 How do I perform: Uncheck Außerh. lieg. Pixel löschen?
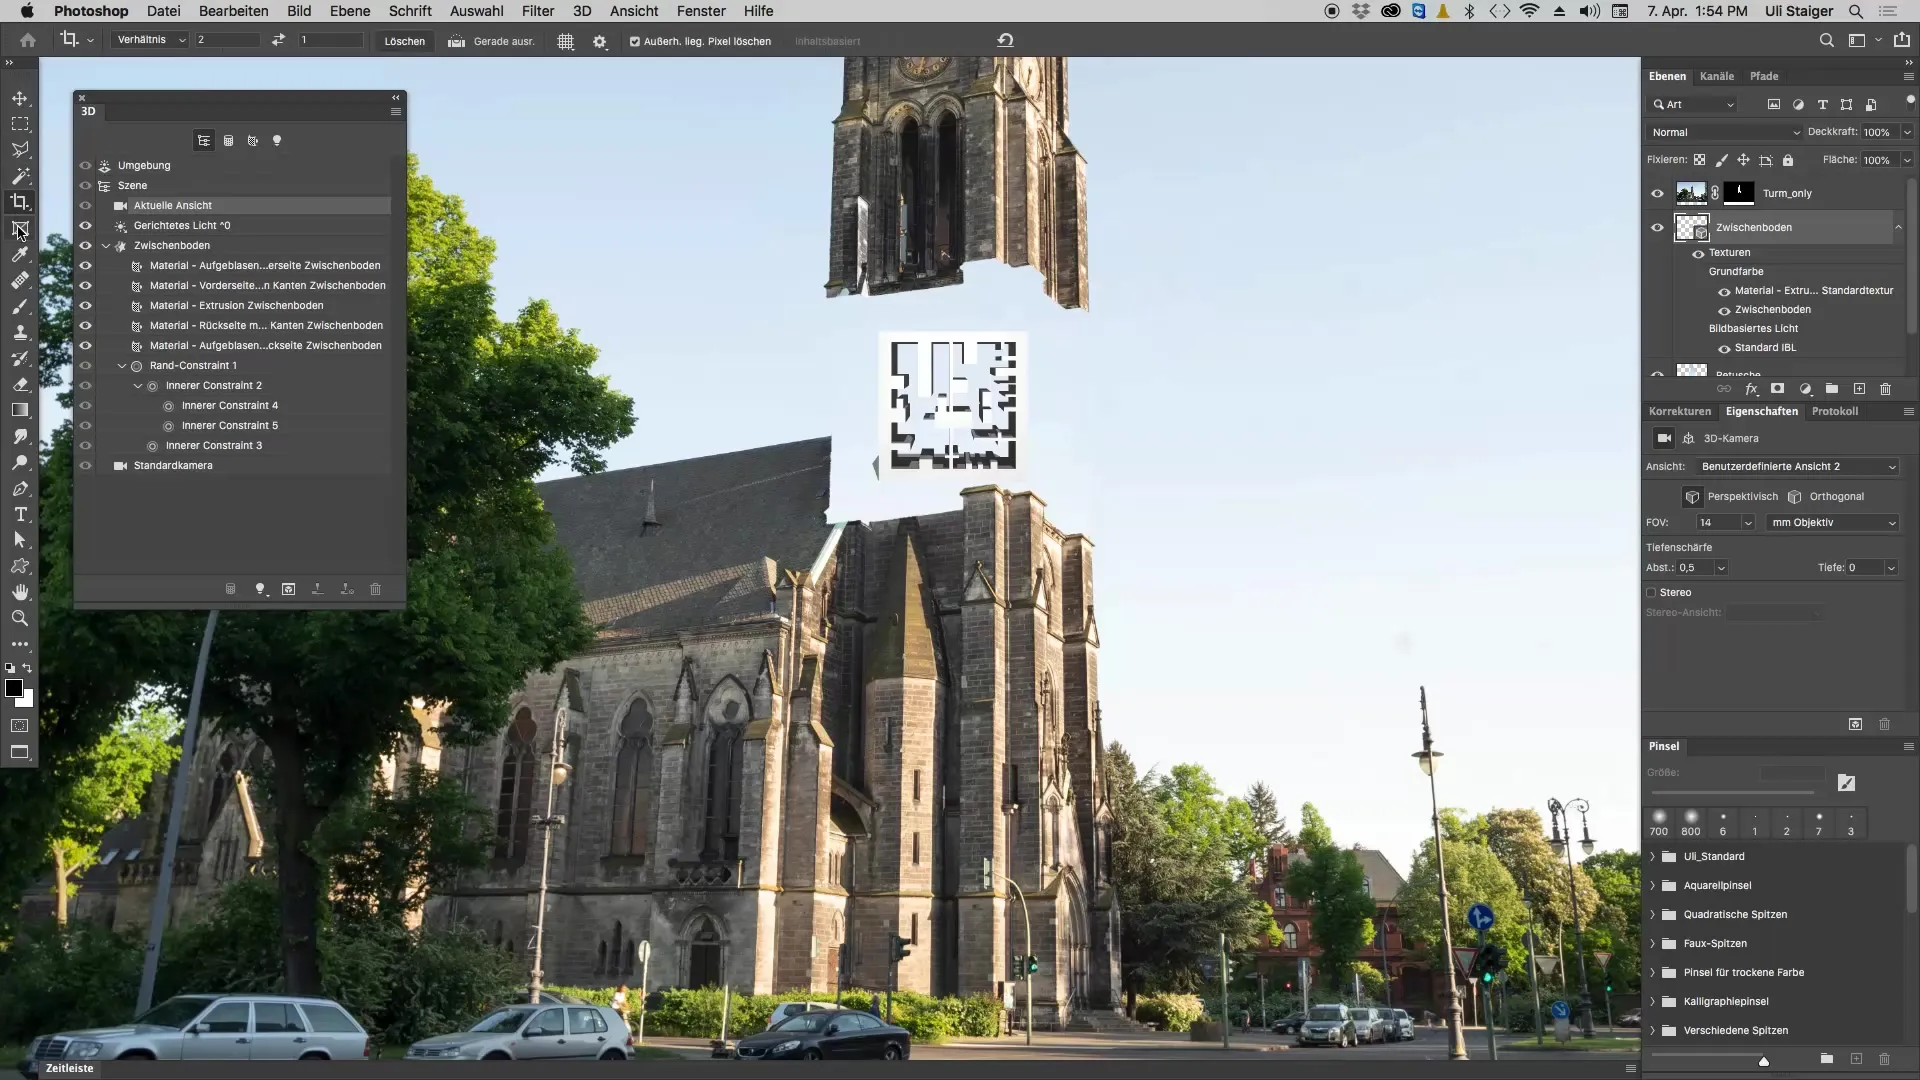(x=634, y=41)
